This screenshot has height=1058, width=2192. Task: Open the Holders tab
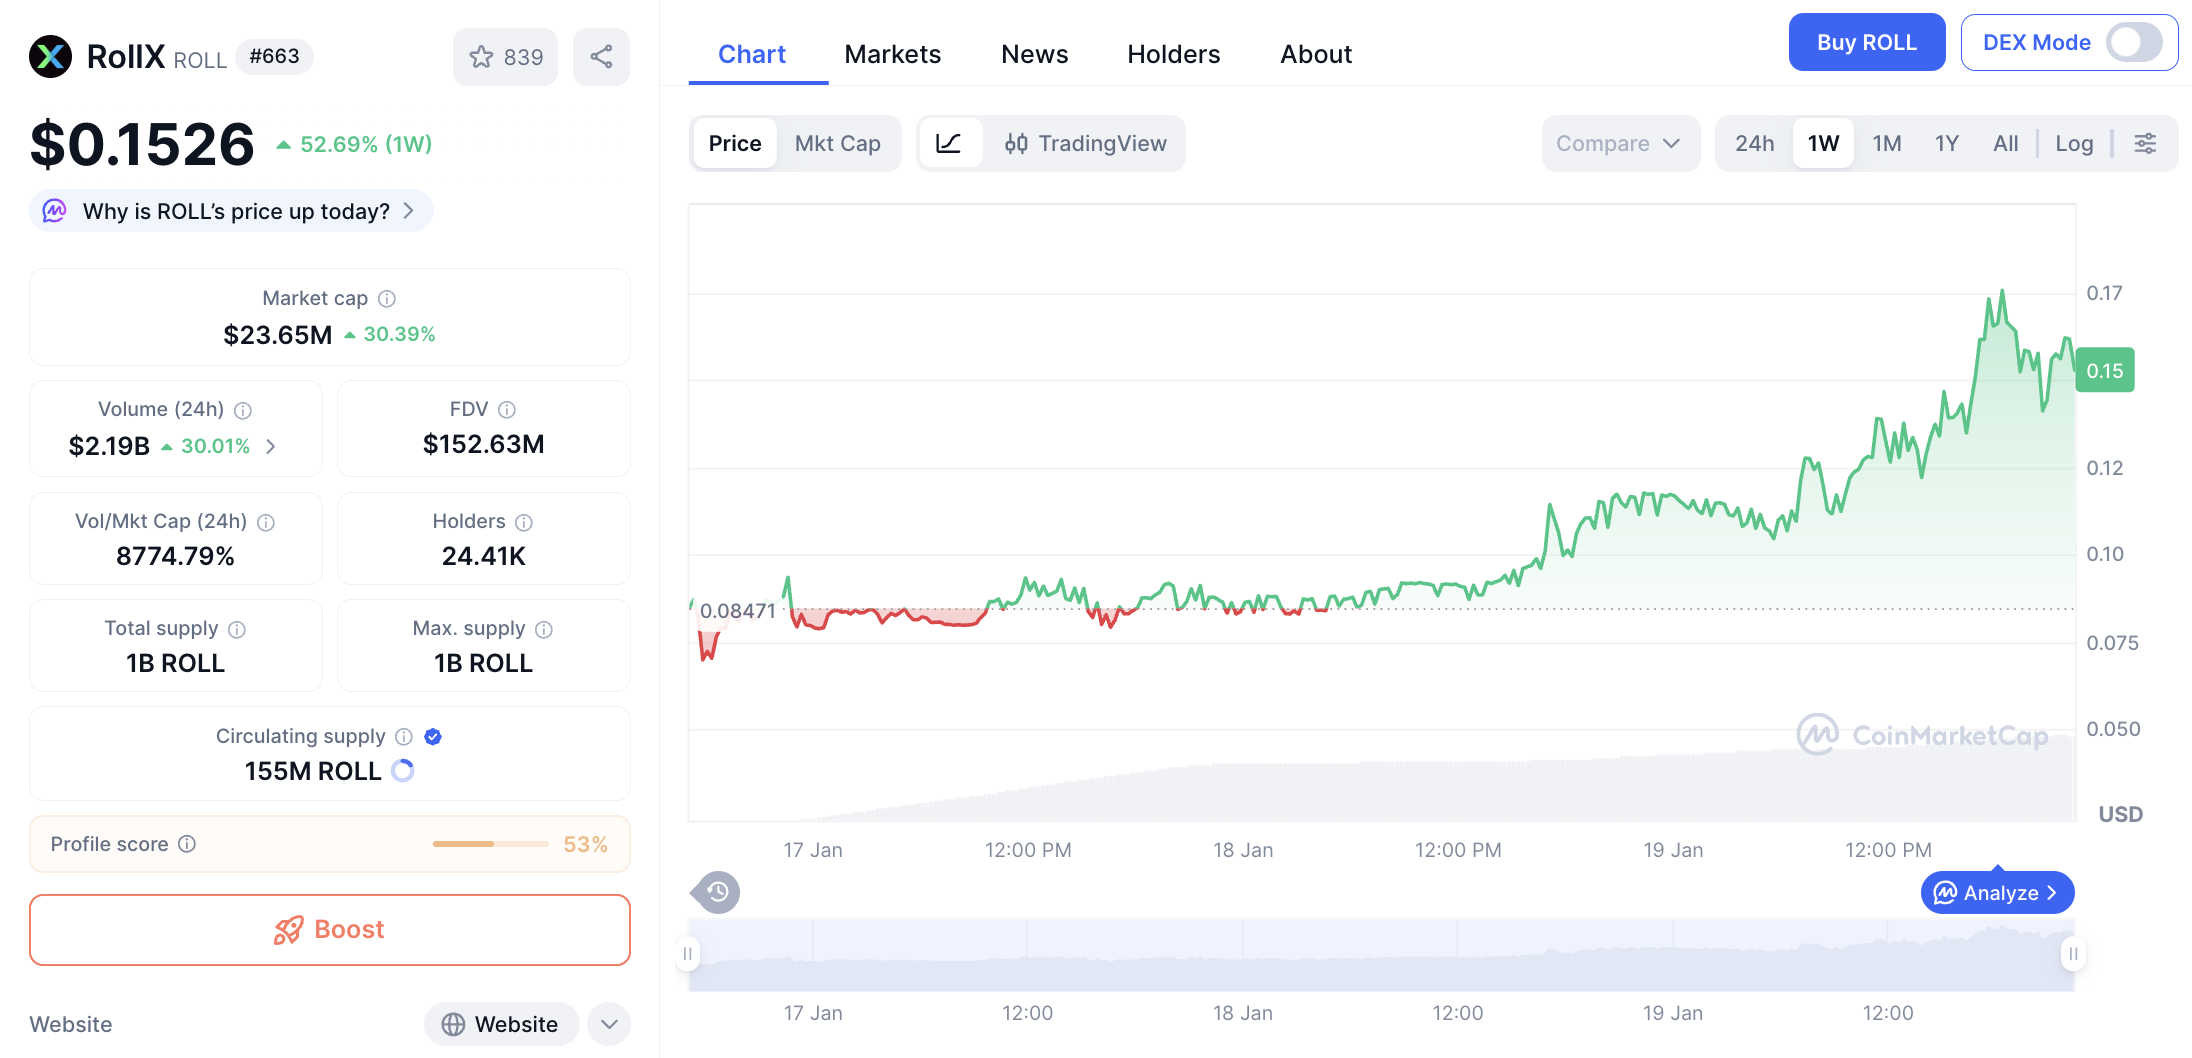coord(1173,54)
